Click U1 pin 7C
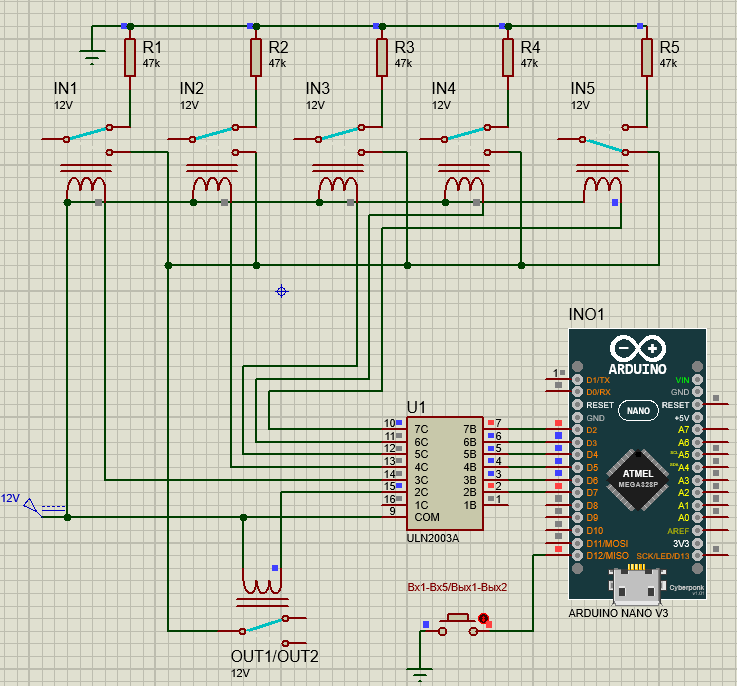The image size is (737, 686). tap(395, 429)
